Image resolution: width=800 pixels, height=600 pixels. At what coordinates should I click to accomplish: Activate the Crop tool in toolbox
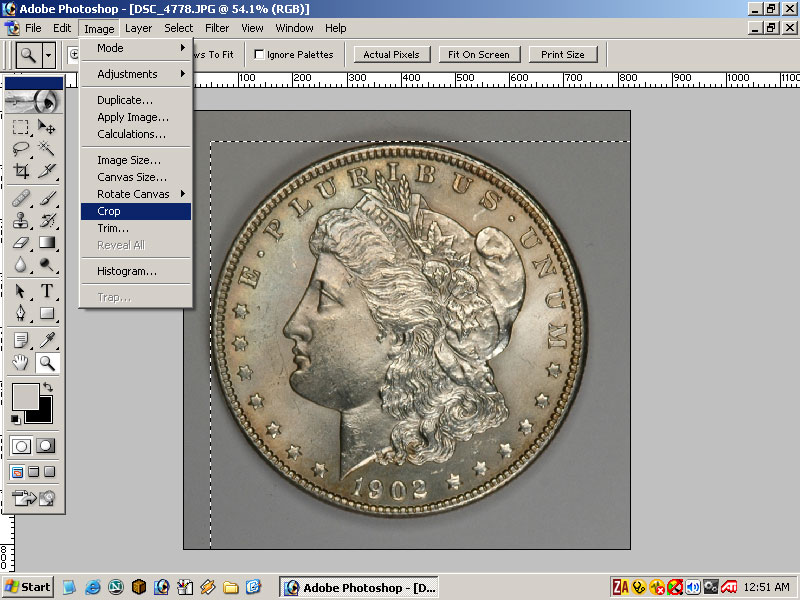coord(21,171)
